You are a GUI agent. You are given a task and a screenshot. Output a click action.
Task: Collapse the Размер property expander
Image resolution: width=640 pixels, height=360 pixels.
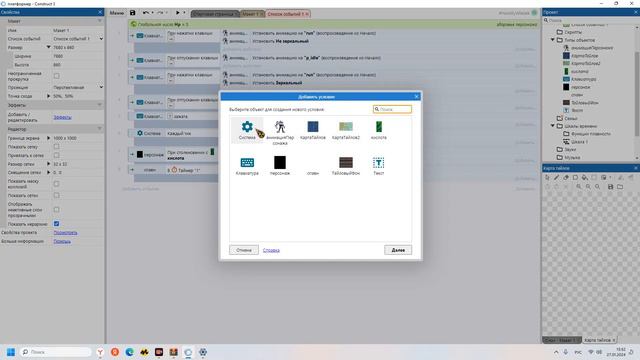(x=49, y=47)
